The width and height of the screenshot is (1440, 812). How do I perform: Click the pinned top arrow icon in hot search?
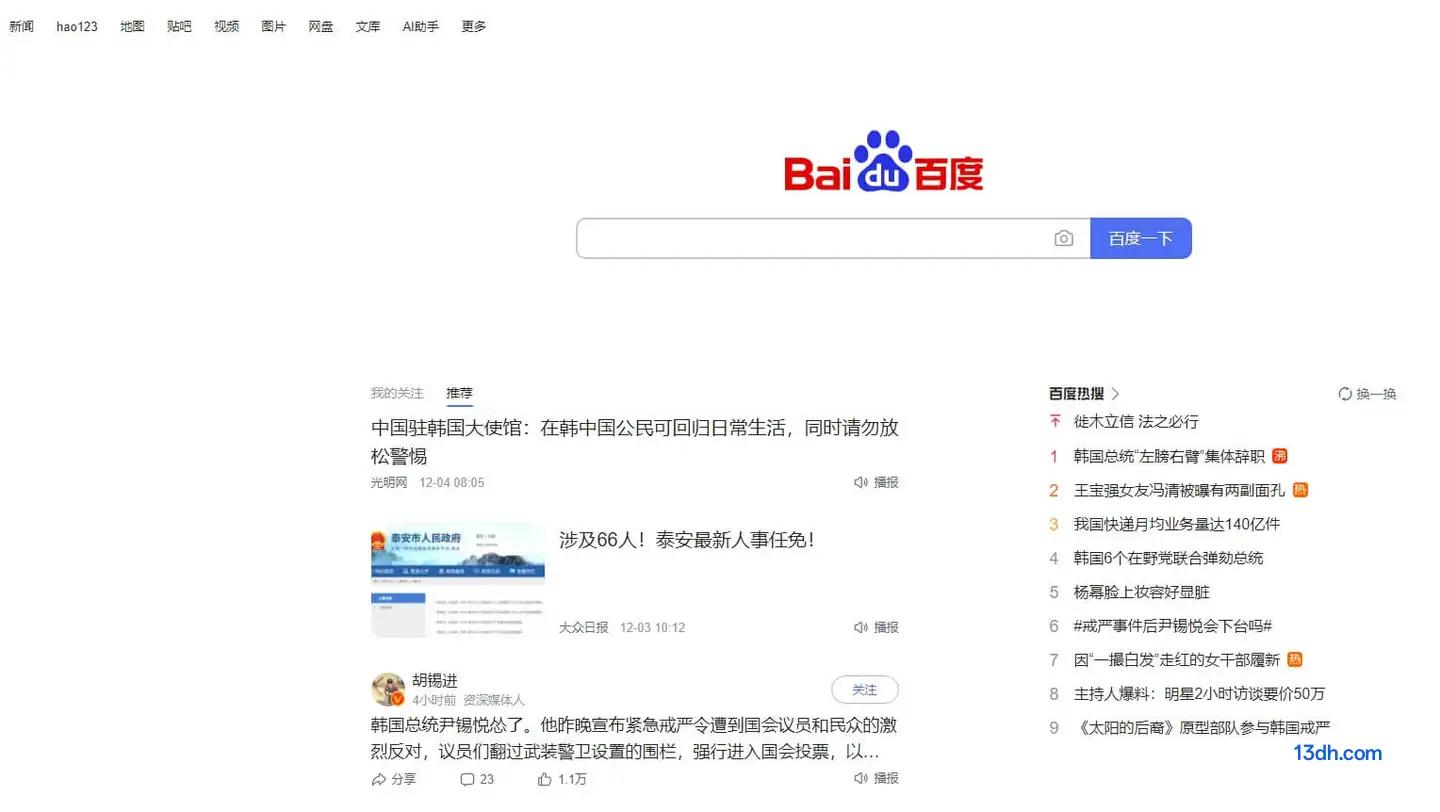1054,421
